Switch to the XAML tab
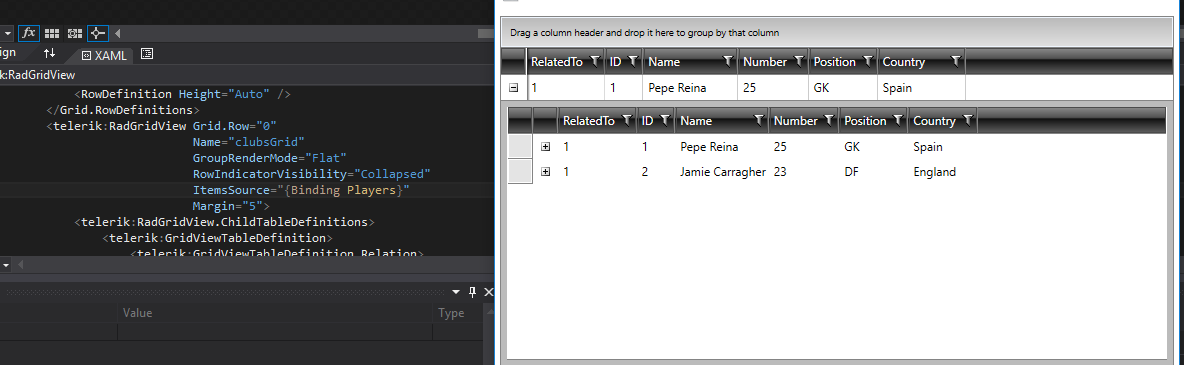This screenshot has height=365, width=1184. click(x=104, y=55)
